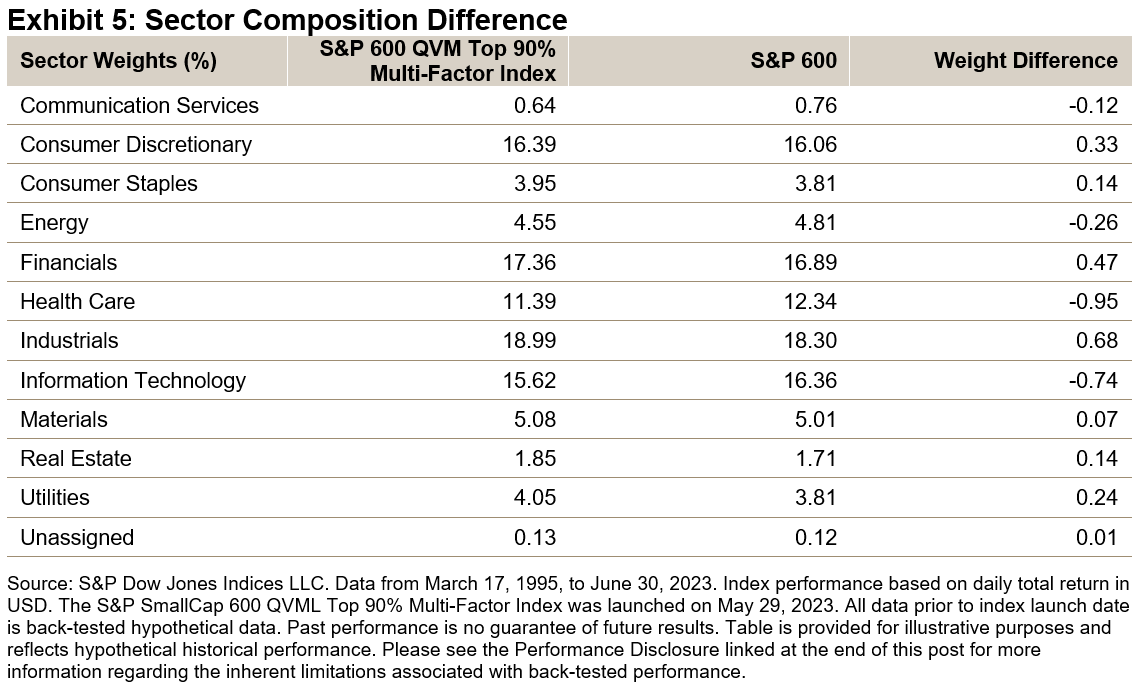Click the Consumer Discretionary row label
Viewport: 1142px width, 686px height.
[x=136, y=145]
